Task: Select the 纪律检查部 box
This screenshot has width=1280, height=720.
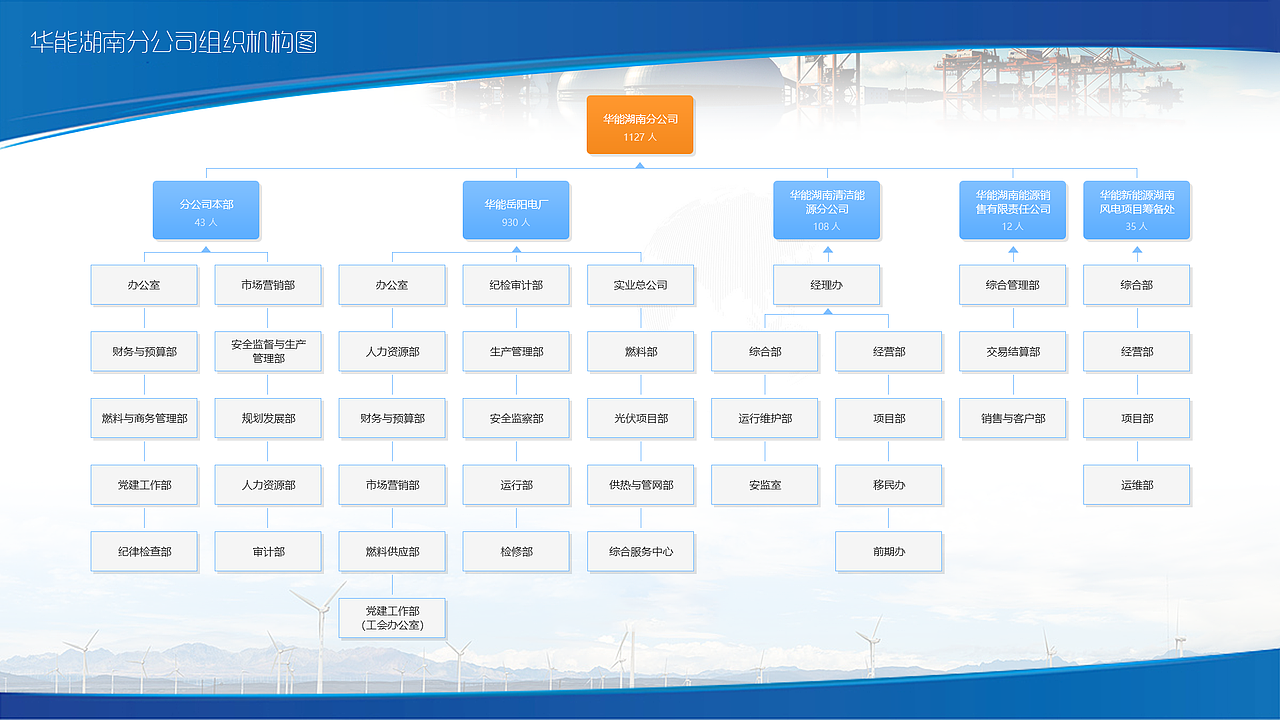Action: tap(144, 551)
